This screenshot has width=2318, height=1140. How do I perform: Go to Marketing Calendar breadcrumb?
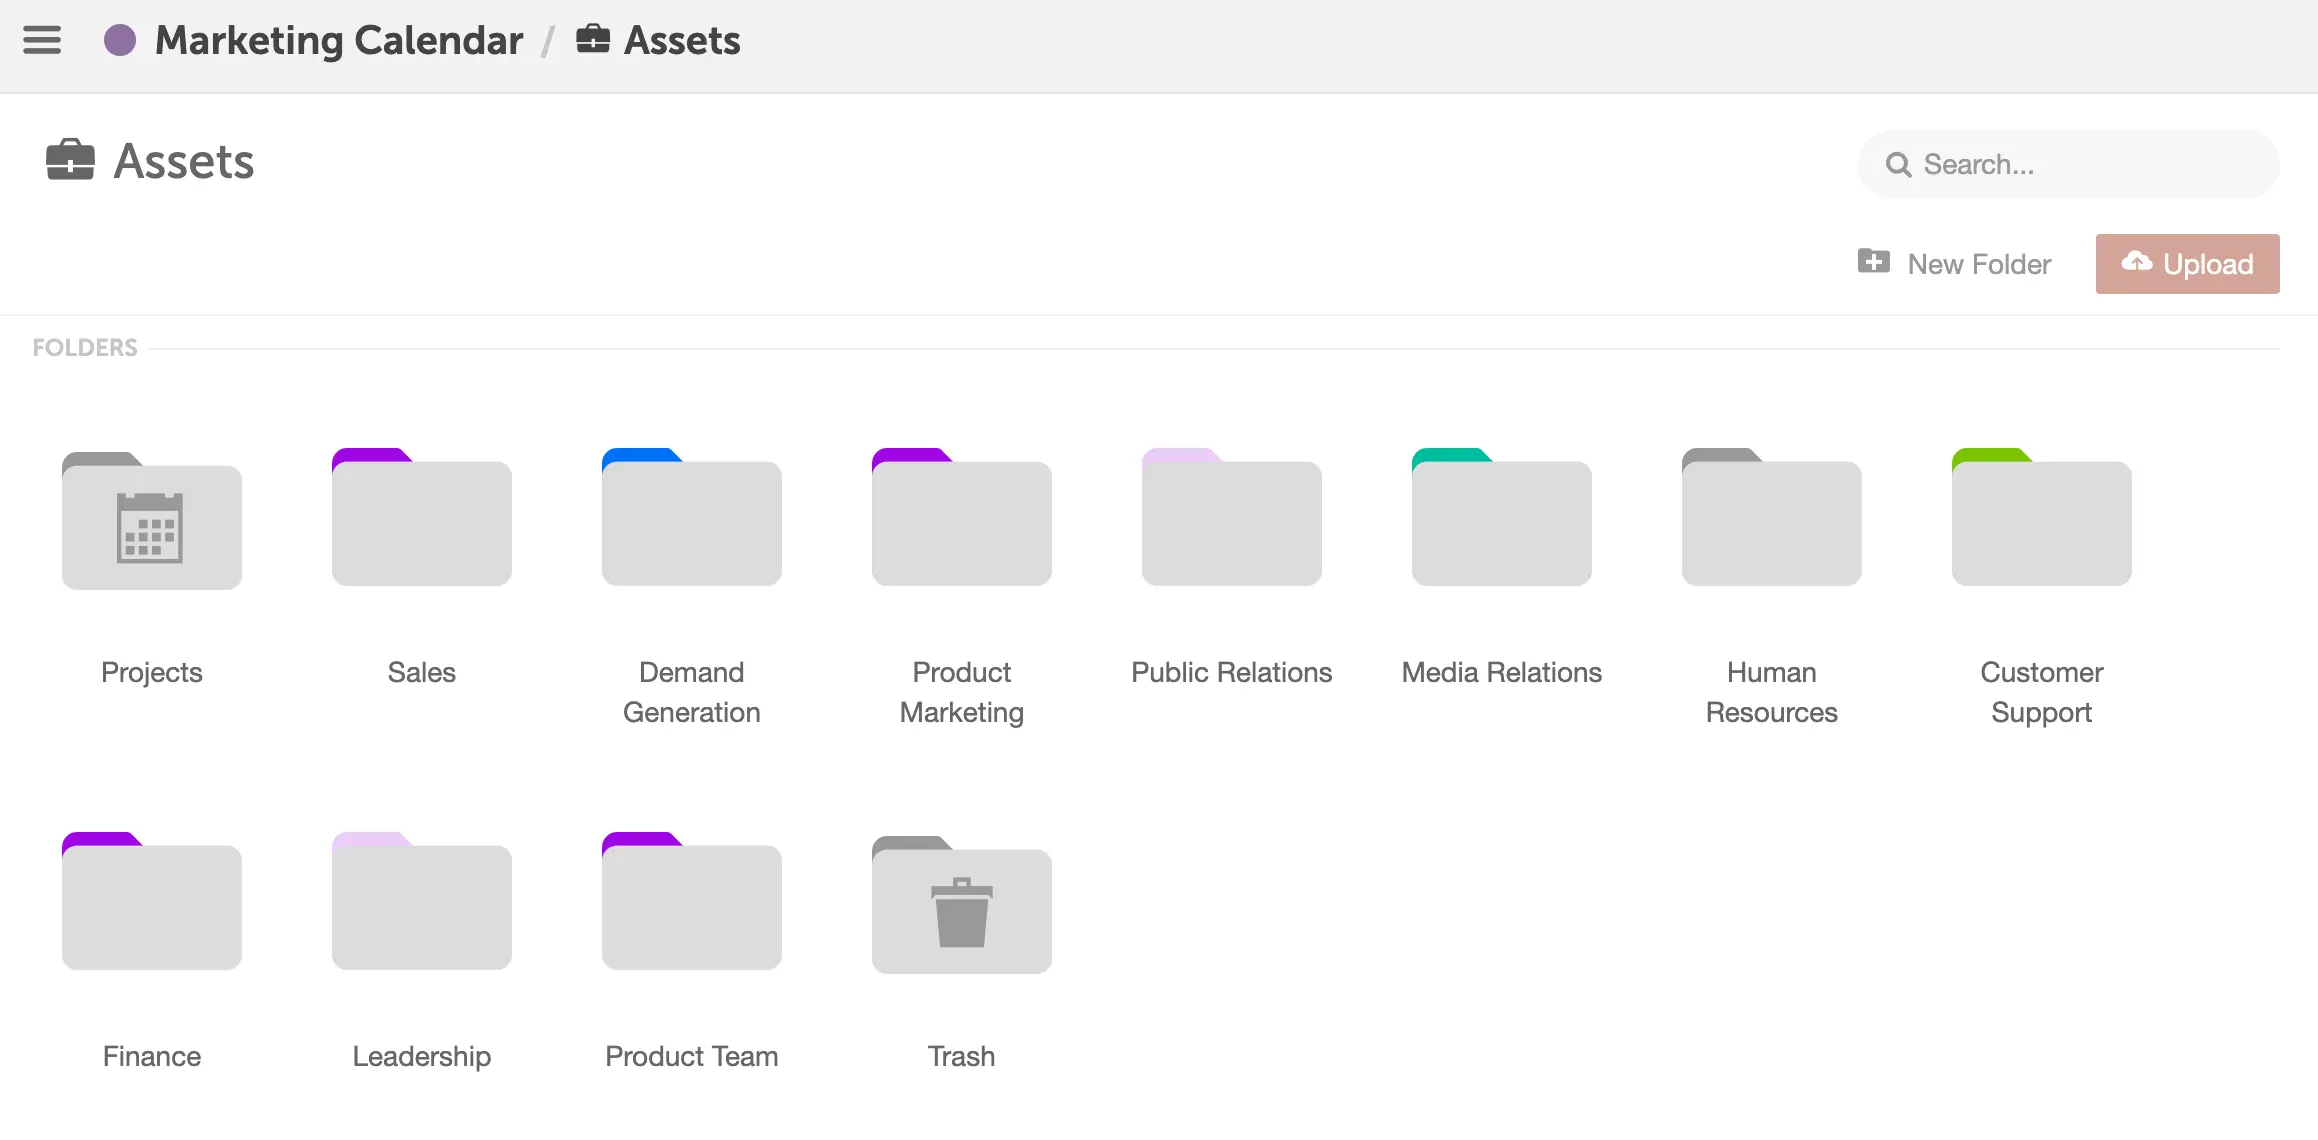(339, 40)
